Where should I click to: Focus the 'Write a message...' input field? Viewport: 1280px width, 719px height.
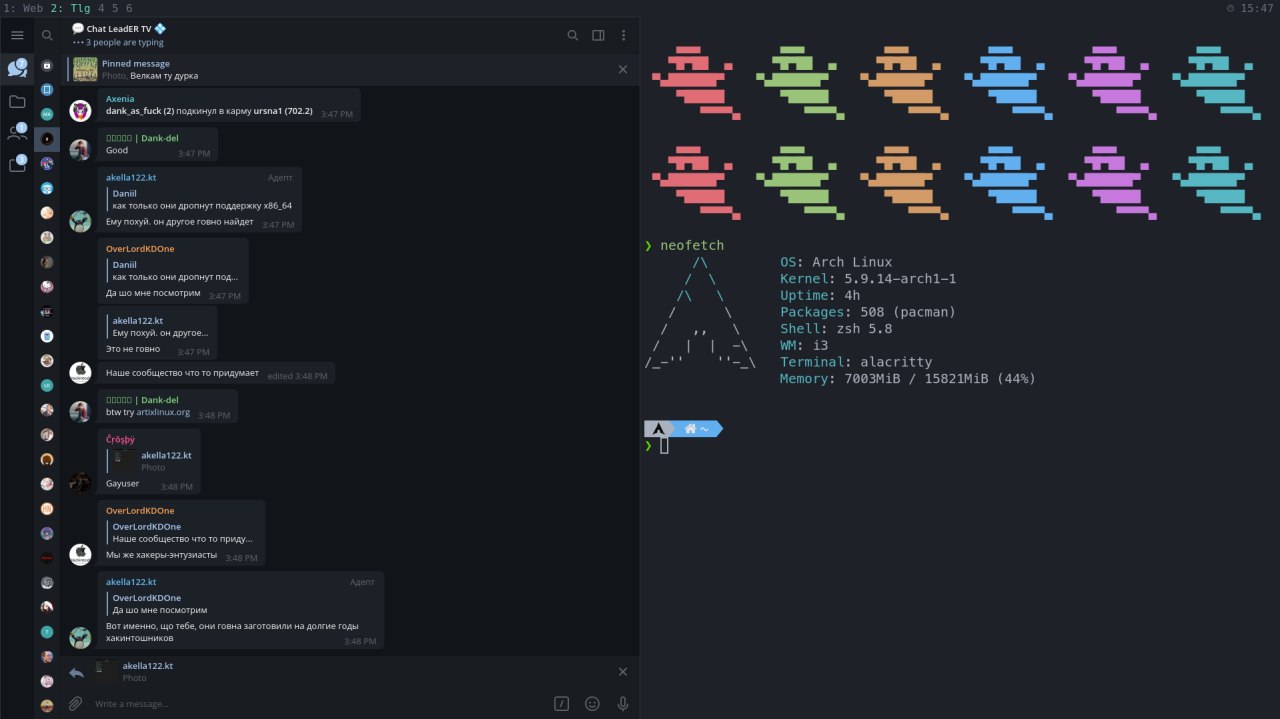coord(318,704)
